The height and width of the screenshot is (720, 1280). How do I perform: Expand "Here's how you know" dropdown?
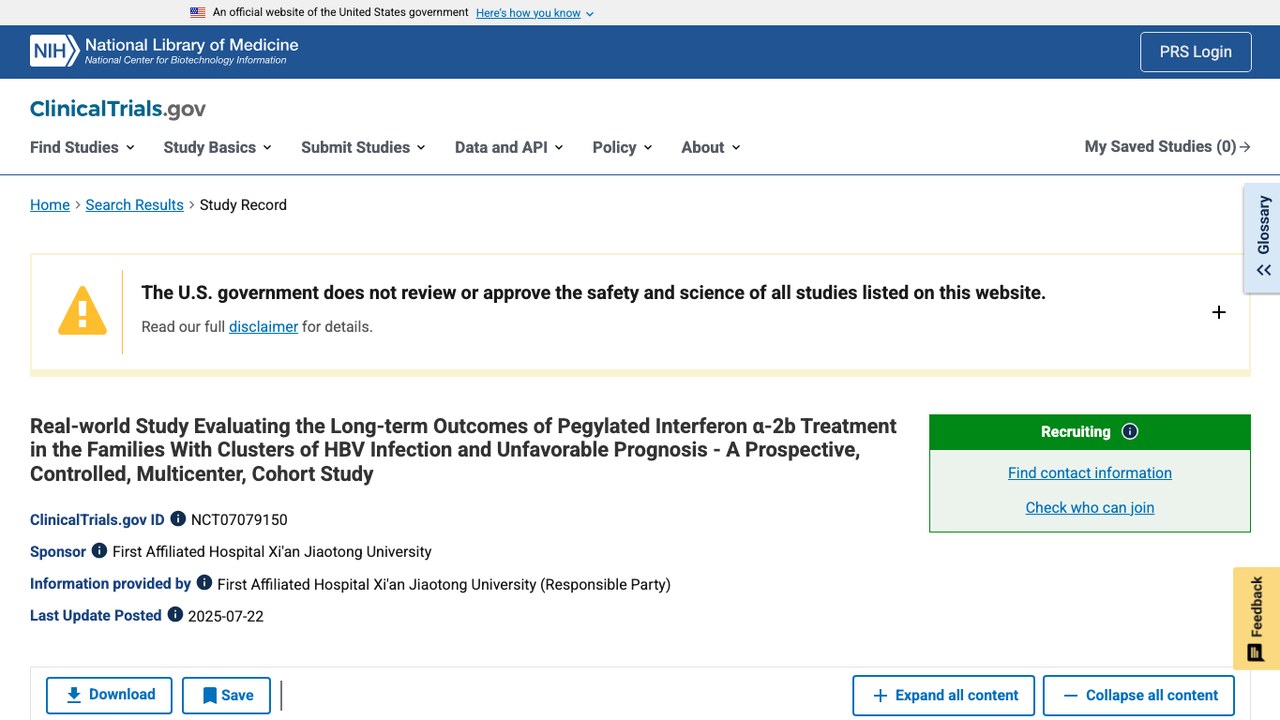coord(535,13)
